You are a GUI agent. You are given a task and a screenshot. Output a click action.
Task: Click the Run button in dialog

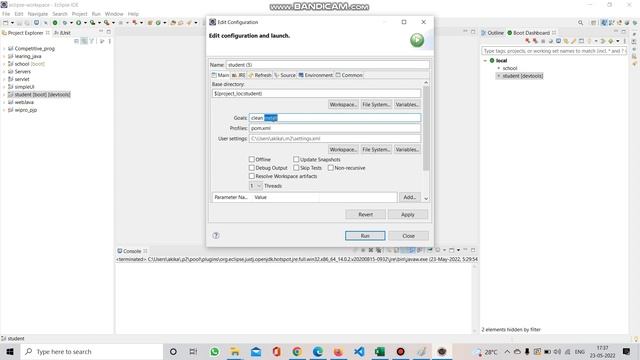[365, 236]
